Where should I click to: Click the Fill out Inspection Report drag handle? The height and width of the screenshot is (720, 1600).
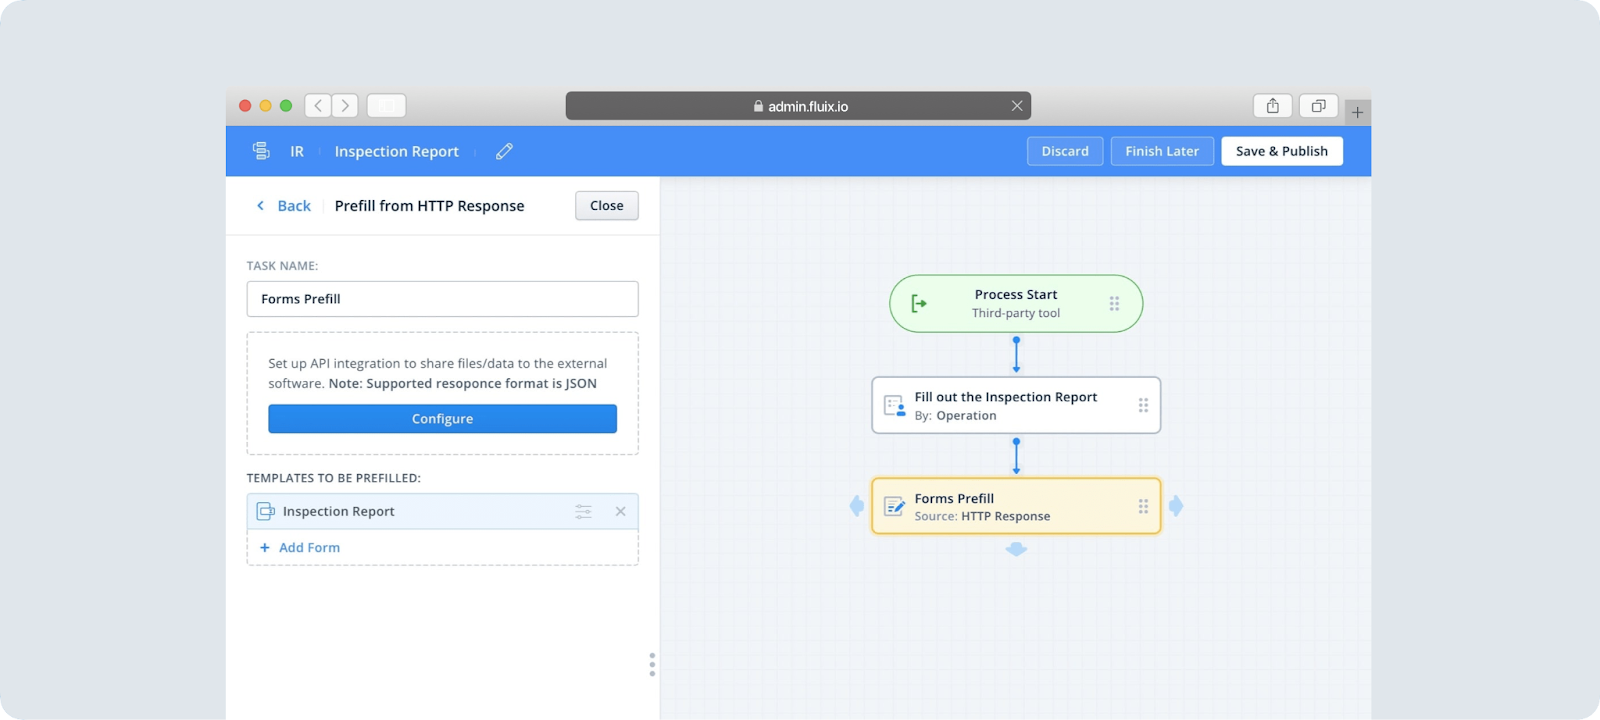pos(1143,405)
